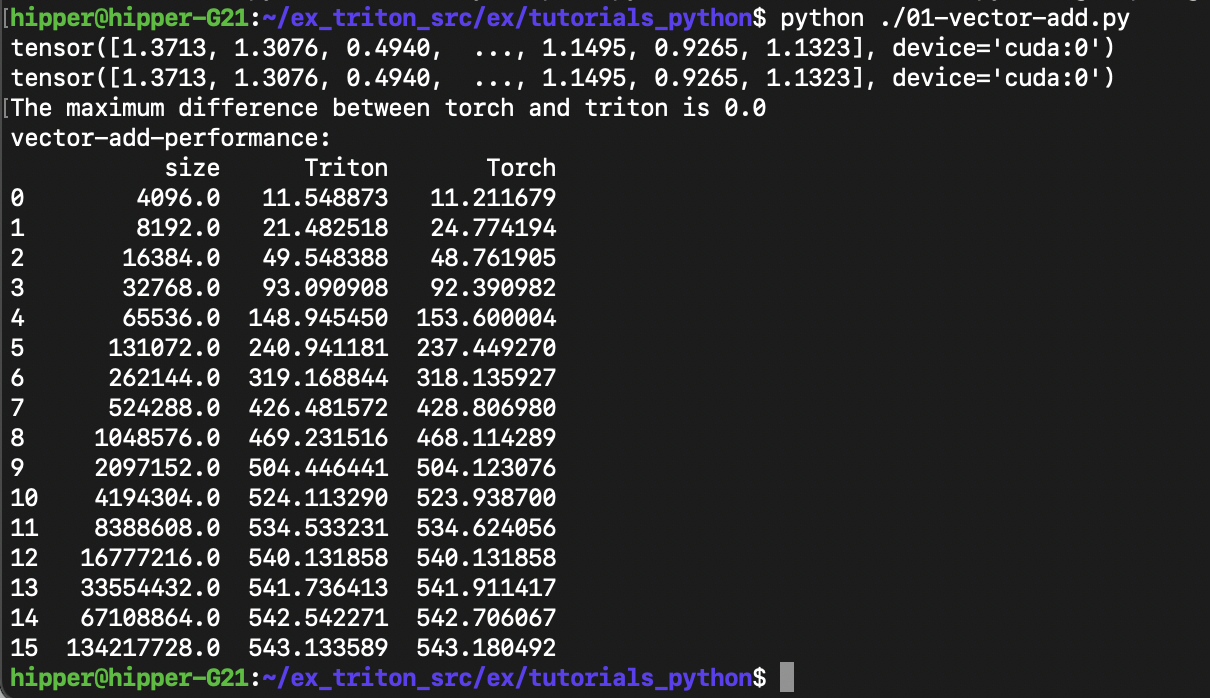Image resolution: width=1210 pixels, height=698 pixels.
Task: Select size value 16777216.0
Action: tap(151, 558)
